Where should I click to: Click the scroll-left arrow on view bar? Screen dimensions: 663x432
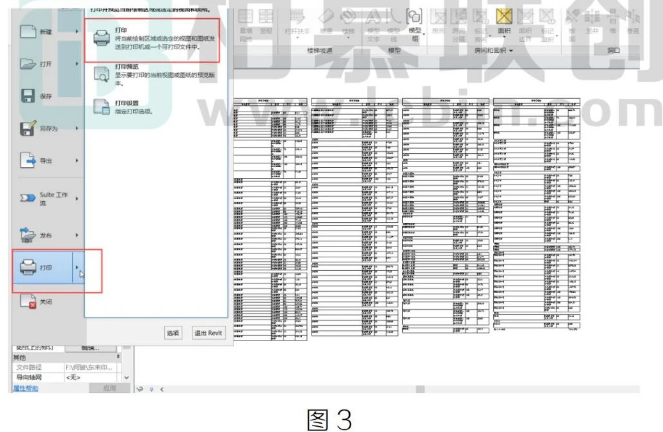point(162,389)
